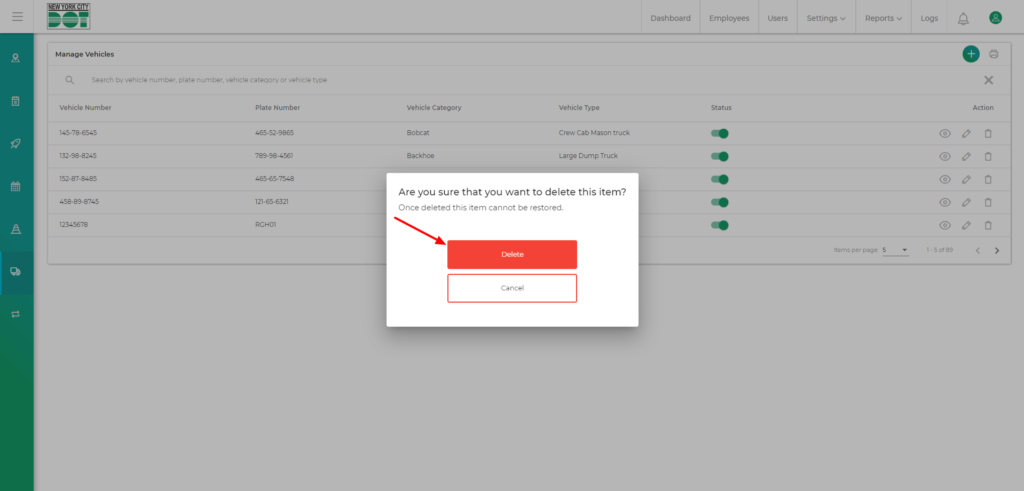Open the user profile avatar icon
This screenshot has width=1024, height=491.
click(995, 18)
